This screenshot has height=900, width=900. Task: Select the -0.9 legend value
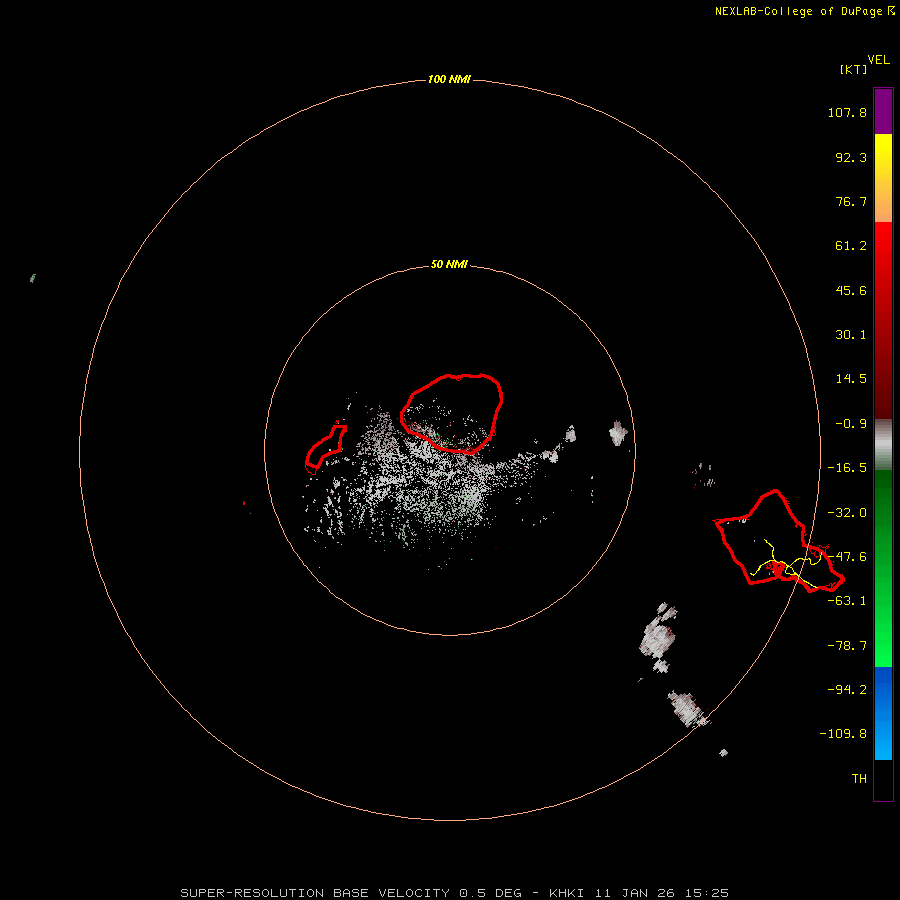pyautogui.click(x=851, y=424)
